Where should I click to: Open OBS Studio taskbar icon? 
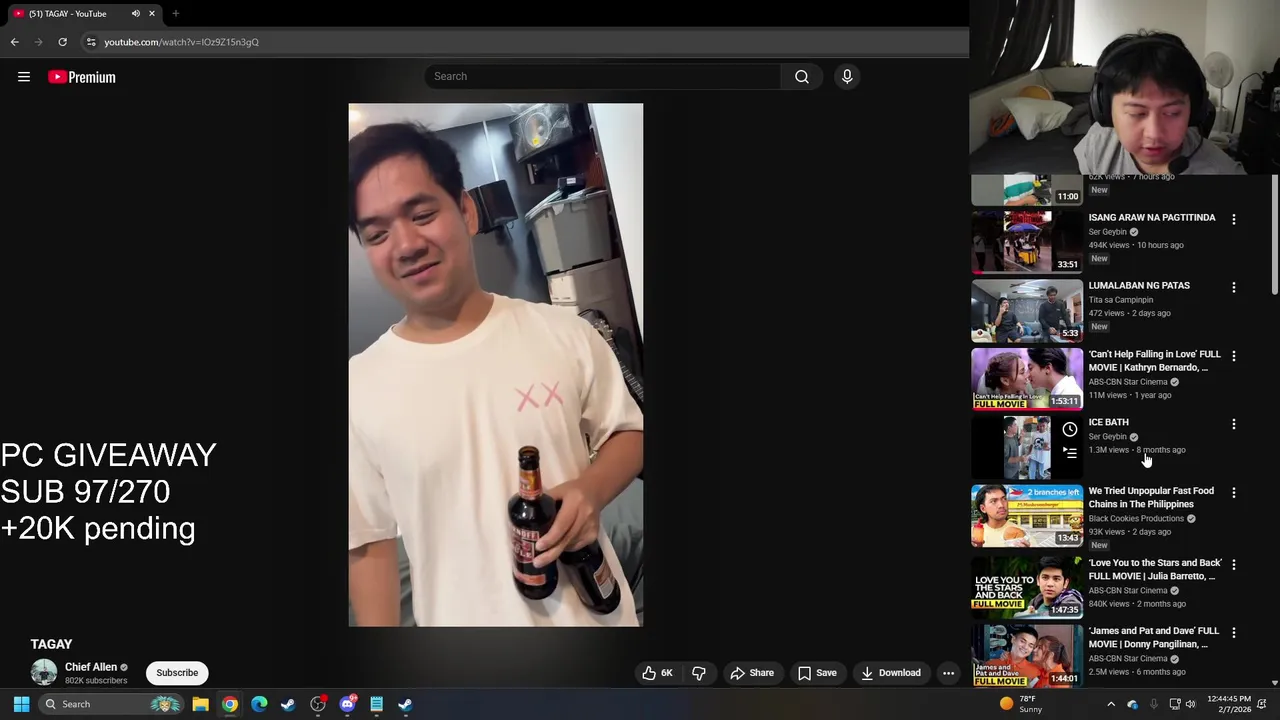pyautogui.click(x=318, y=704)
